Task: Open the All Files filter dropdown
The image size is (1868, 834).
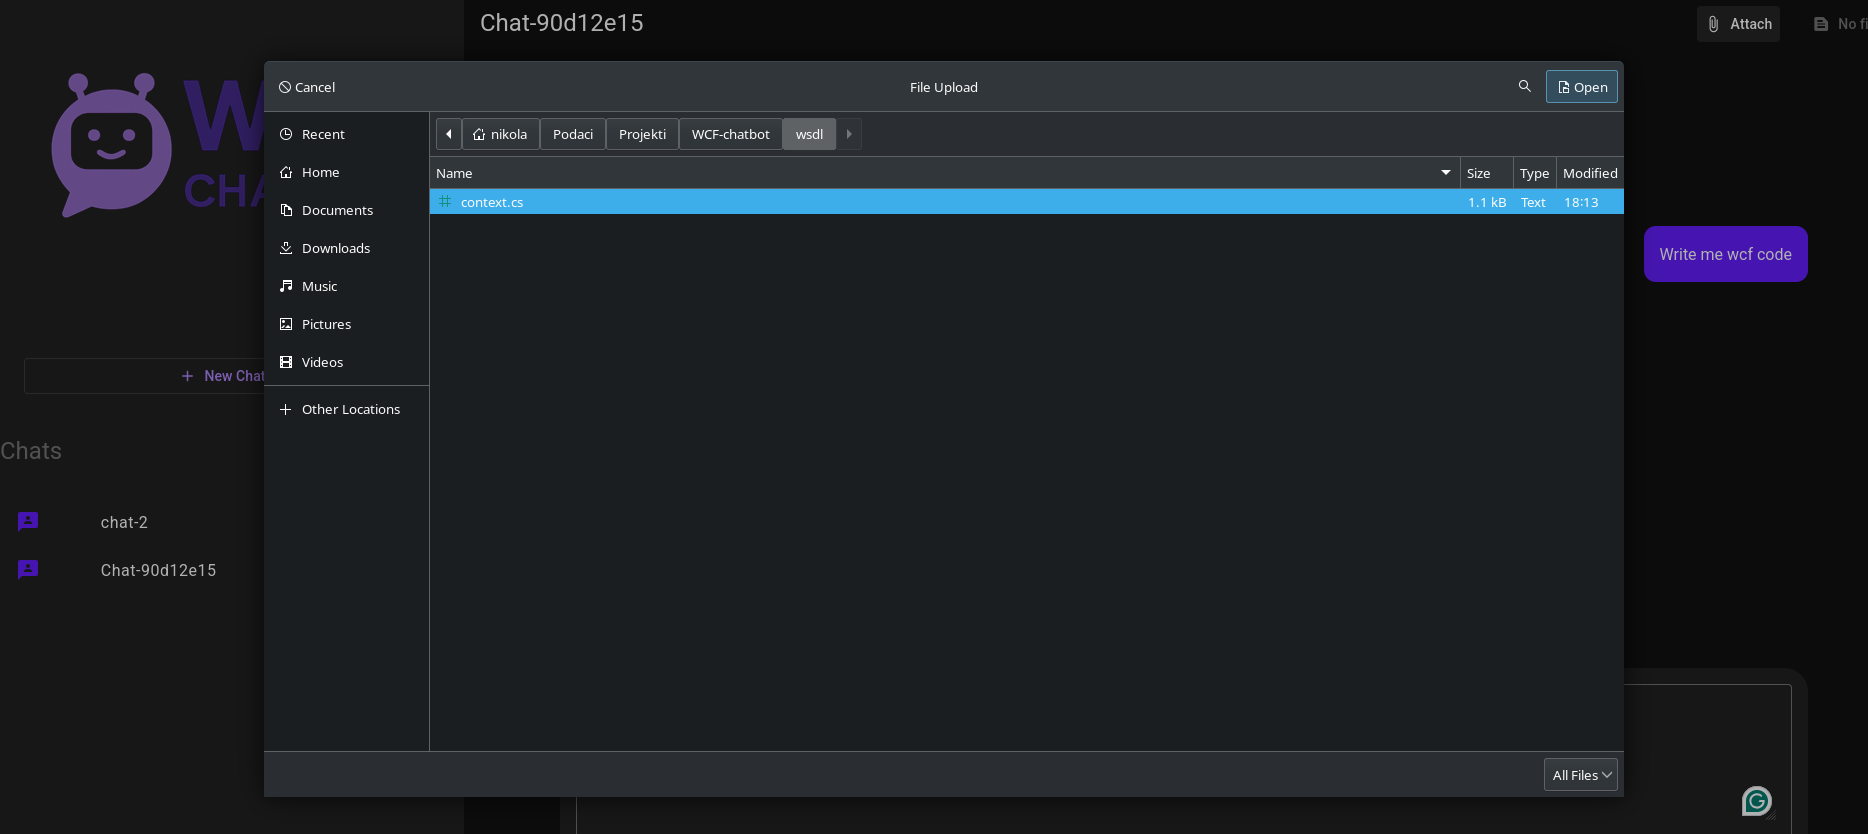Action: 1581,775
